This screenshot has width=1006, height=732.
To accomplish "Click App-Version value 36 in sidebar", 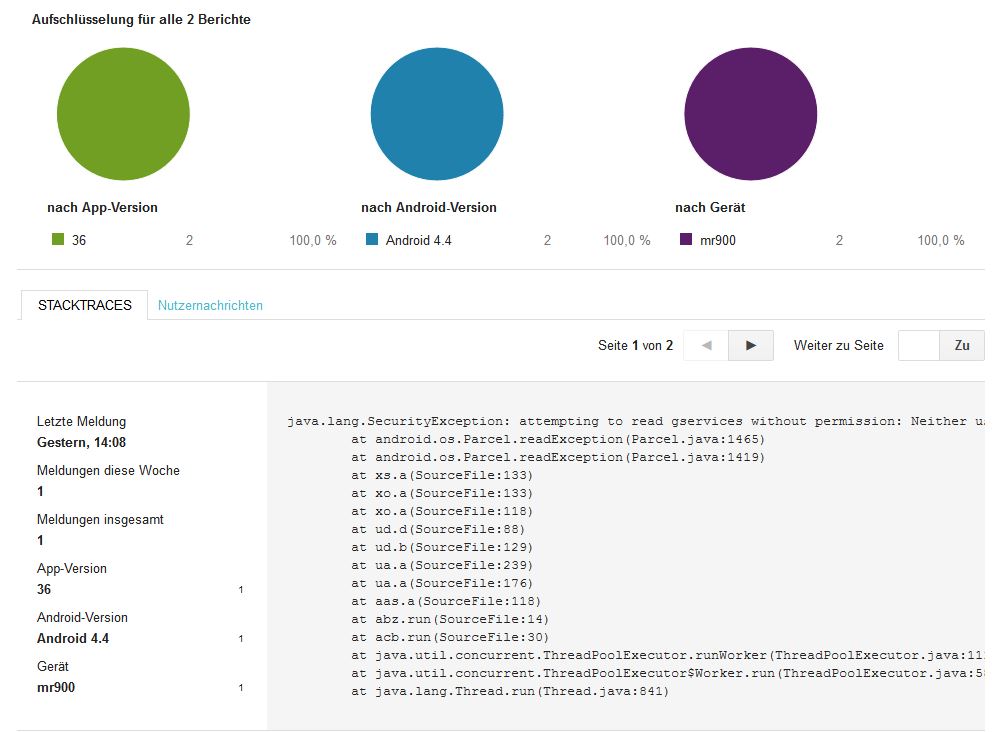I will 44,589.
